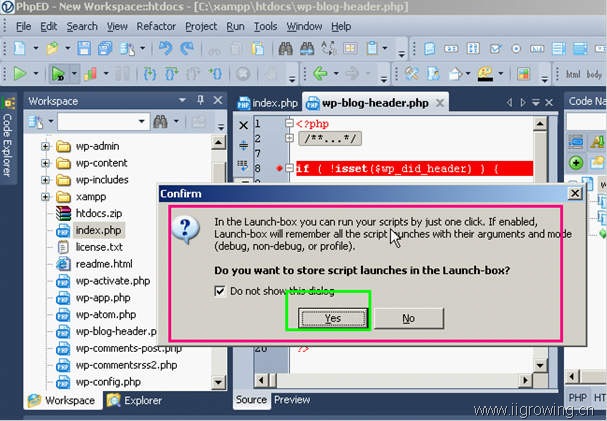Open the Workspace panel options arrow
The height and width of the screenshot is (421, 607).
[182, 101]
